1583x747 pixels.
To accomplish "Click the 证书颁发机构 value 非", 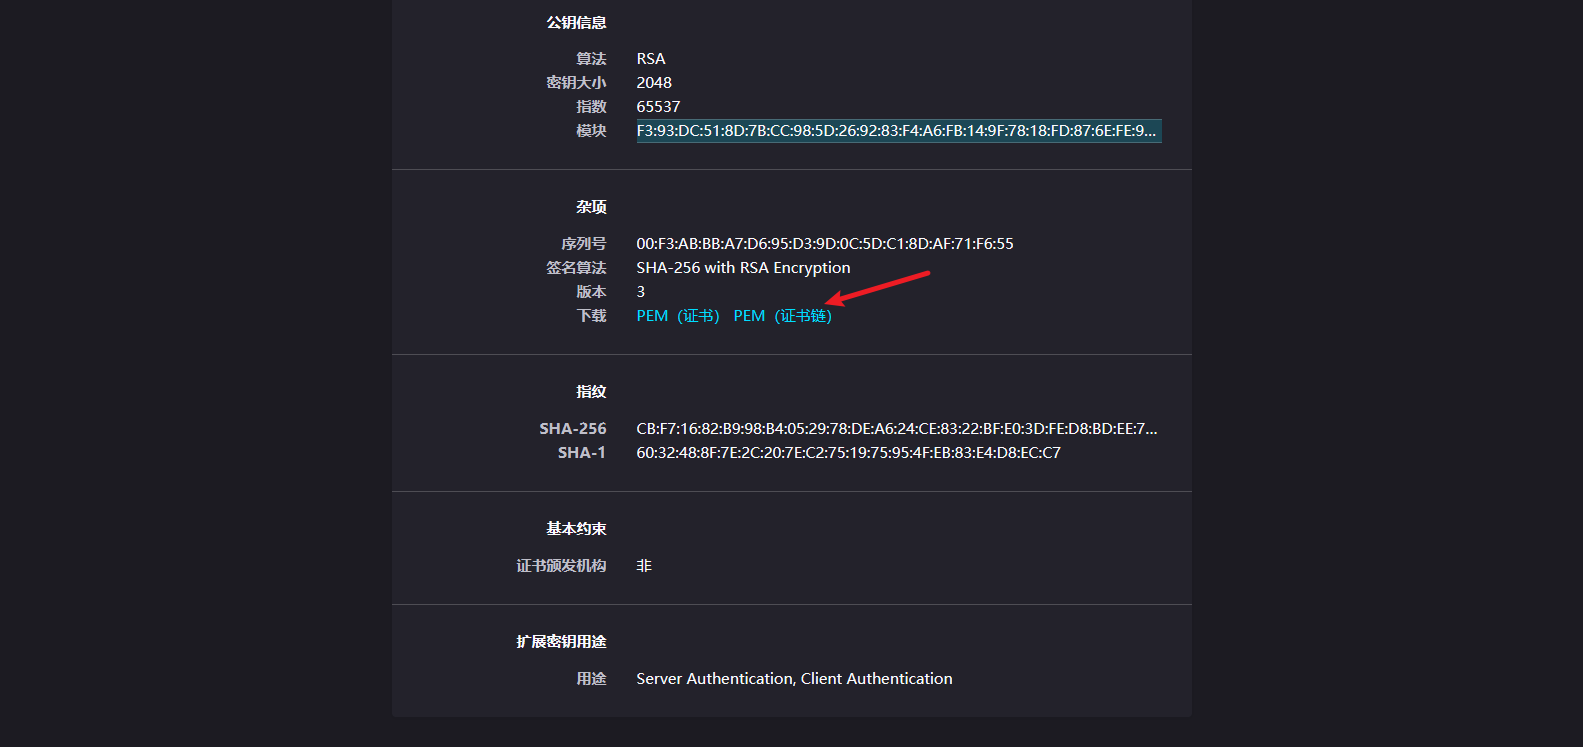I will pos(644,566).
